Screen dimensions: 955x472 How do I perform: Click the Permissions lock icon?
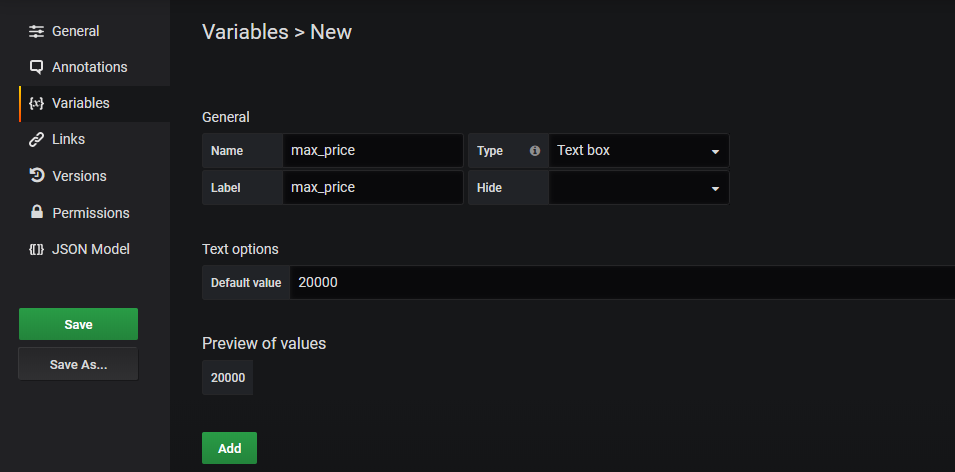(37, 212)
